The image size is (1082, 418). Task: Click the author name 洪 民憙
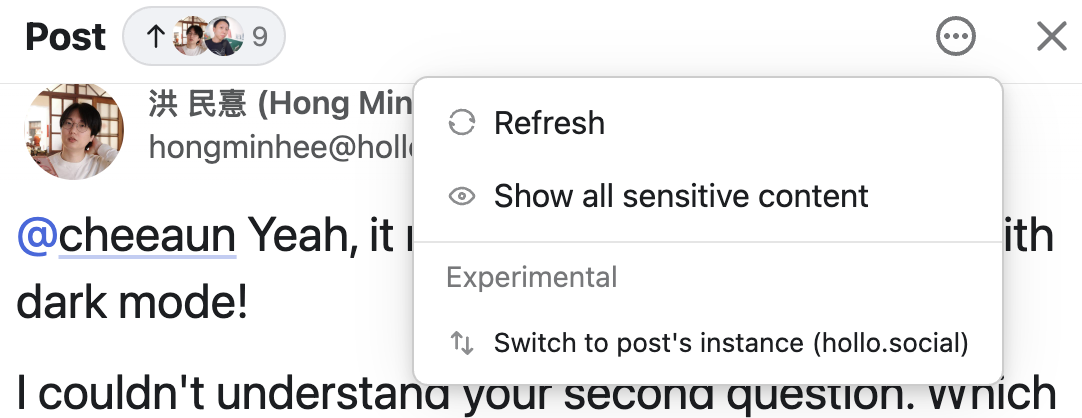(x=197, y=103)
